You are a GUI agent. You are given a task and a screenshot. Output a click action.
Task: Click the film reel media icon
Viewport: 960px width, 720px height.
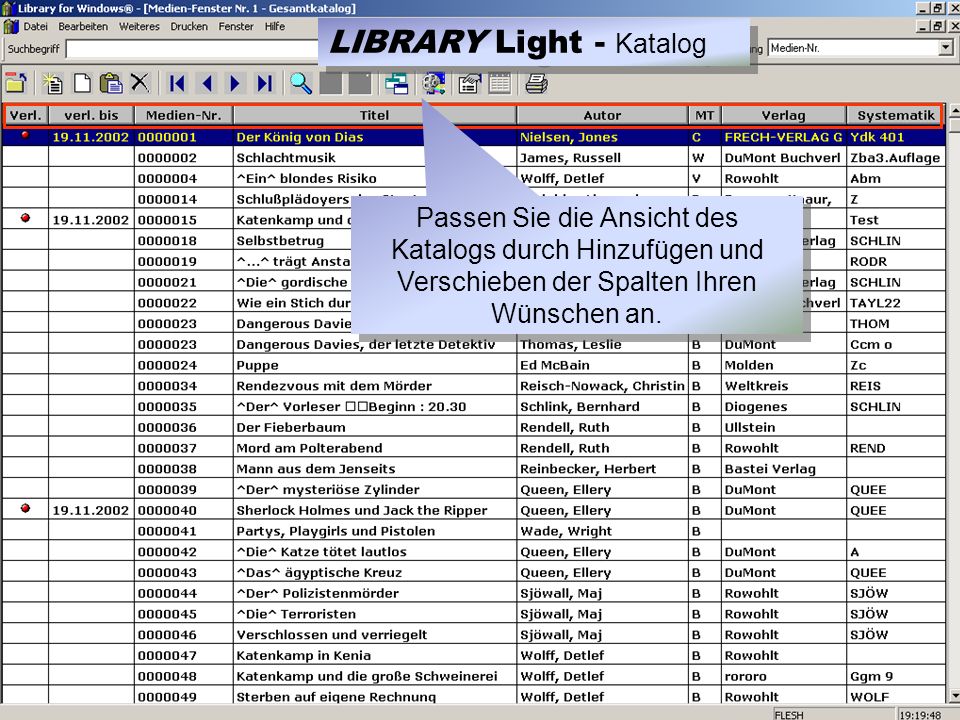433,83
